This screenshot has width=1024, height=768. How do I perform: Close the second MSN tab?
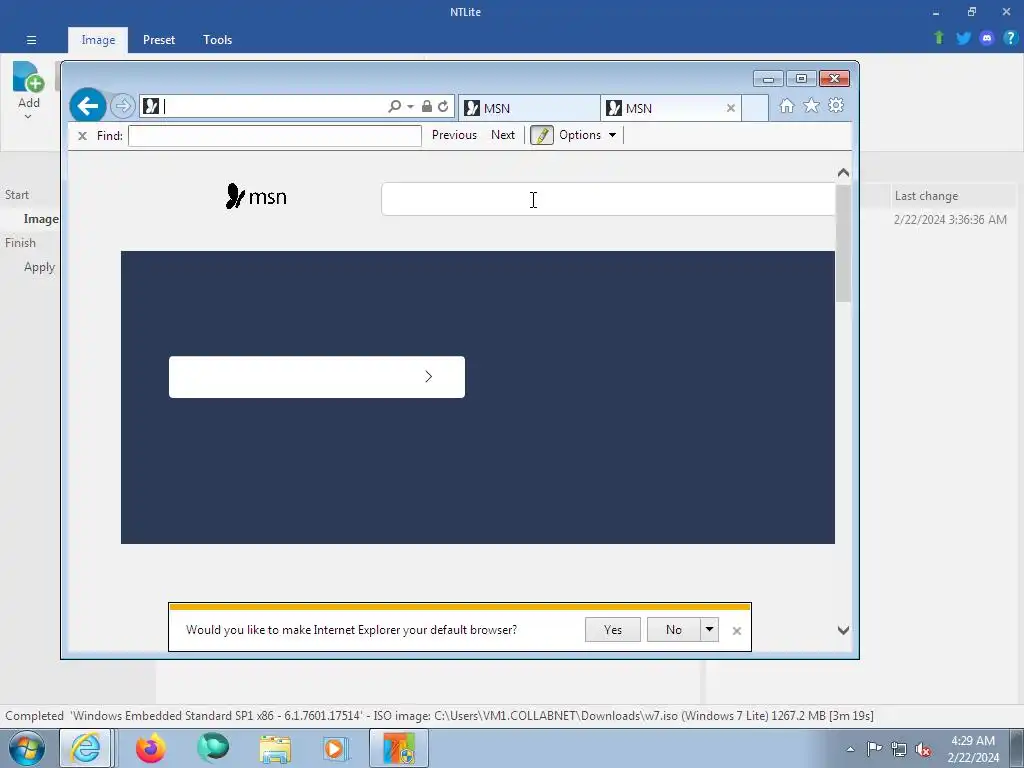tap(731, 108)
